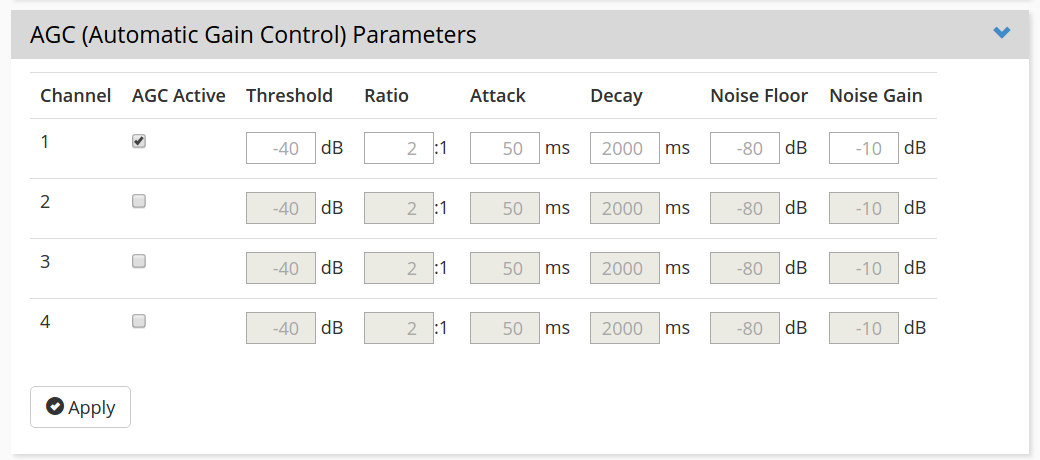Collapse the AGC Parameters panel chevron
1040x460 pixels.
1001,33
